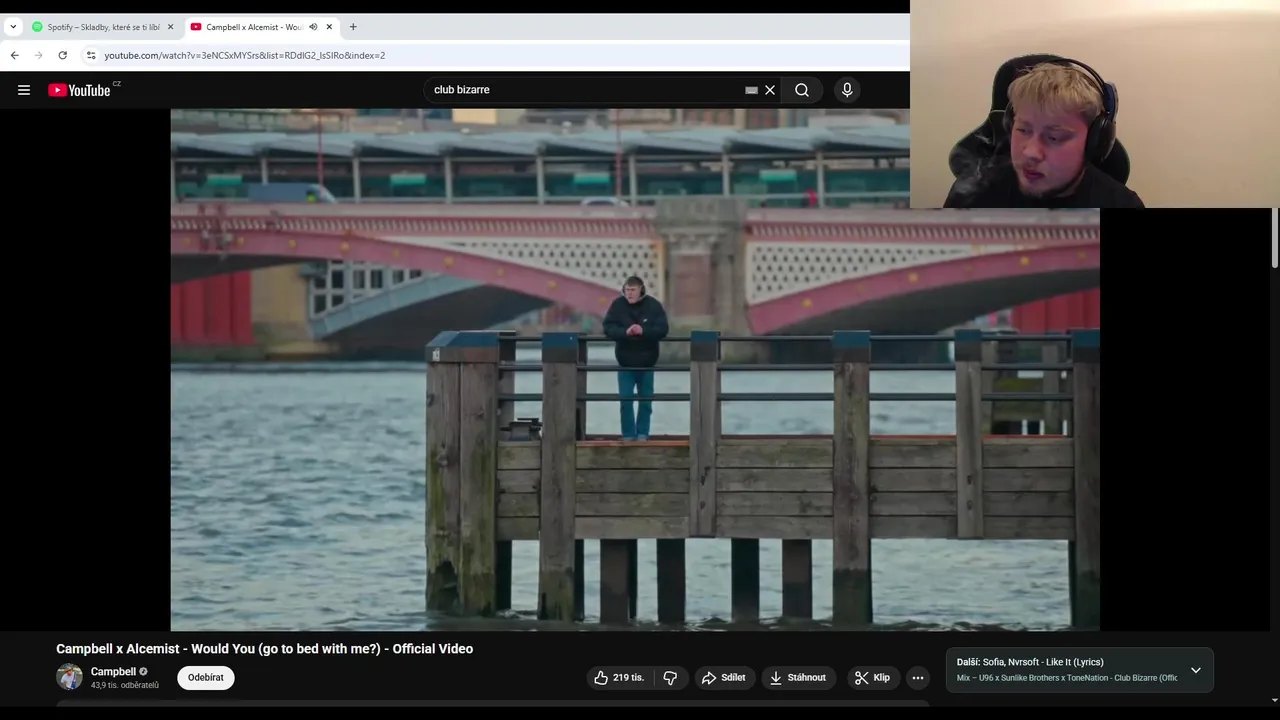Open the tab search dropdown arrow
Image resolution: width=1280 pixels, height=720 pixels.
point(13,27)
